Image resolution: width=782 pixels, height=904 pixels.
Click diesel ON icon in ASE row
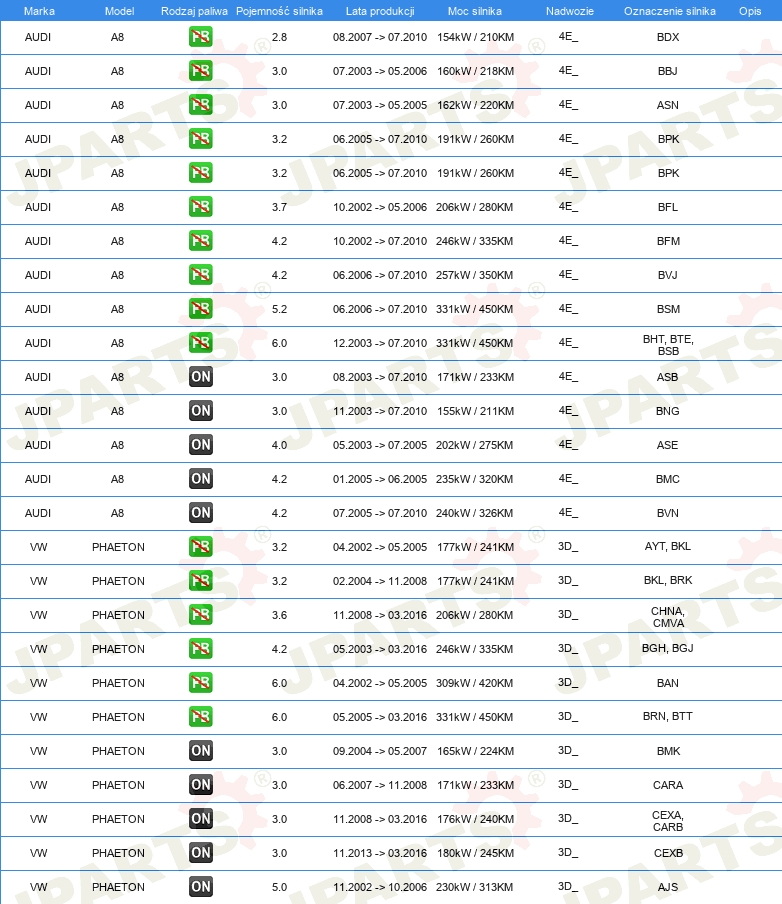[201, 445]
